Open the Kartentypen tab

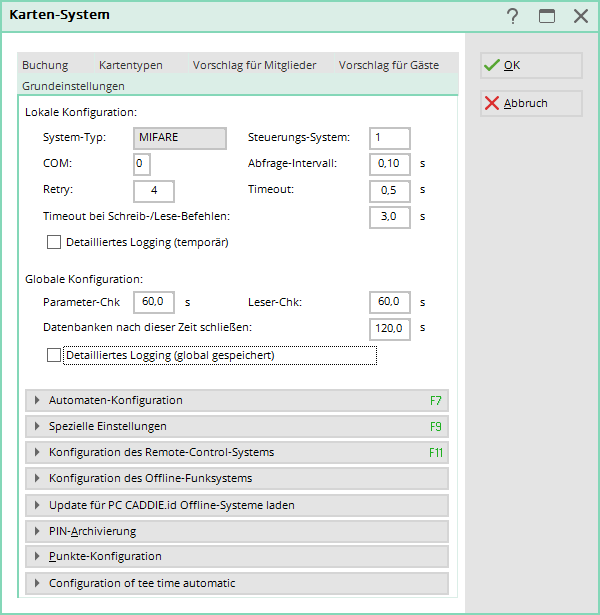[x=130, y=65]
